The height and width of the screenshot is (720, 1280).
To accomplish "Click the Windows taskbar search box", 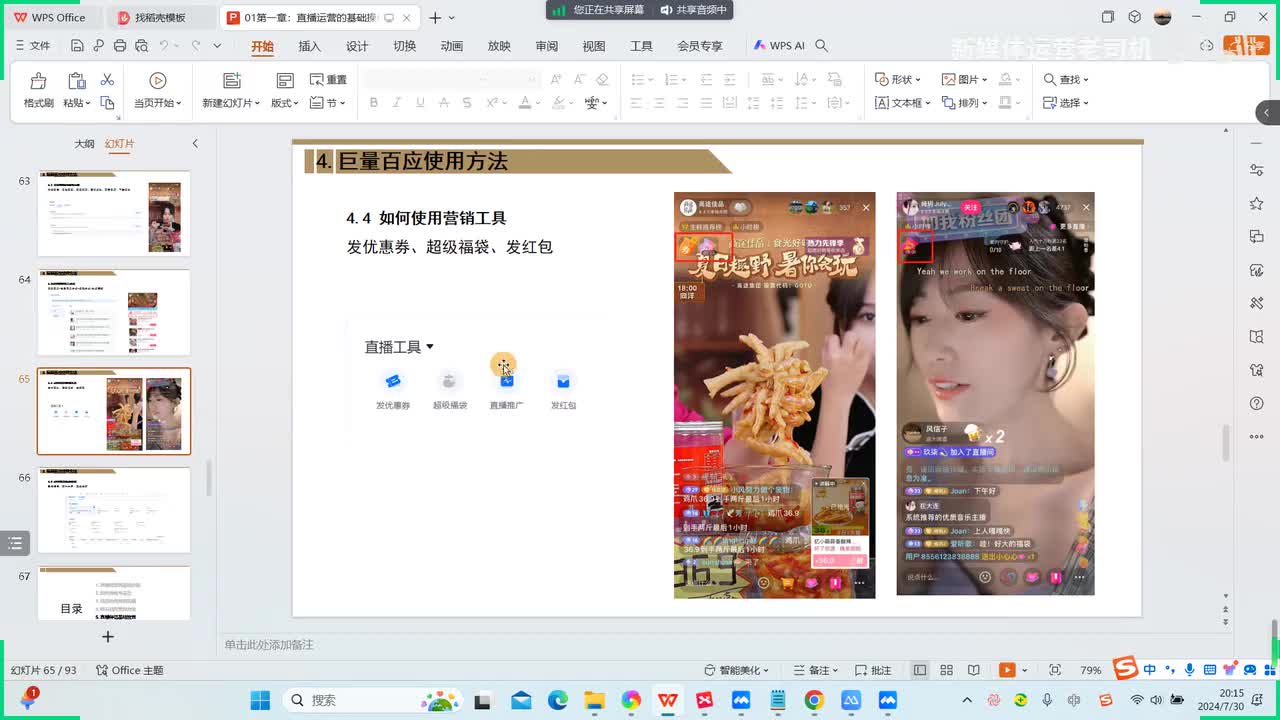I will tap(375, 700).
